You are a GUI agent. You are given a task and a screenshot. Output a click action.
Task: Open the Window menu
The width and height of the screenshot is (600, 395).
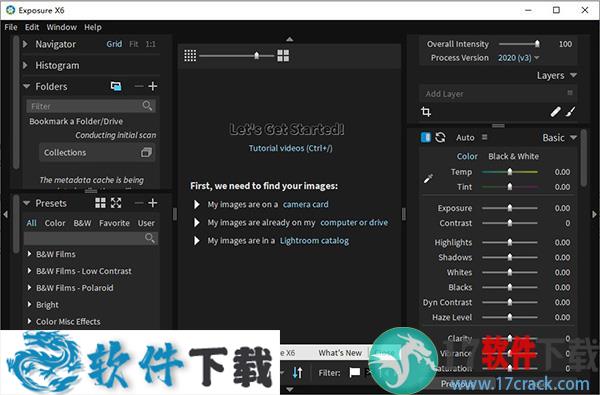coord(62,27)
